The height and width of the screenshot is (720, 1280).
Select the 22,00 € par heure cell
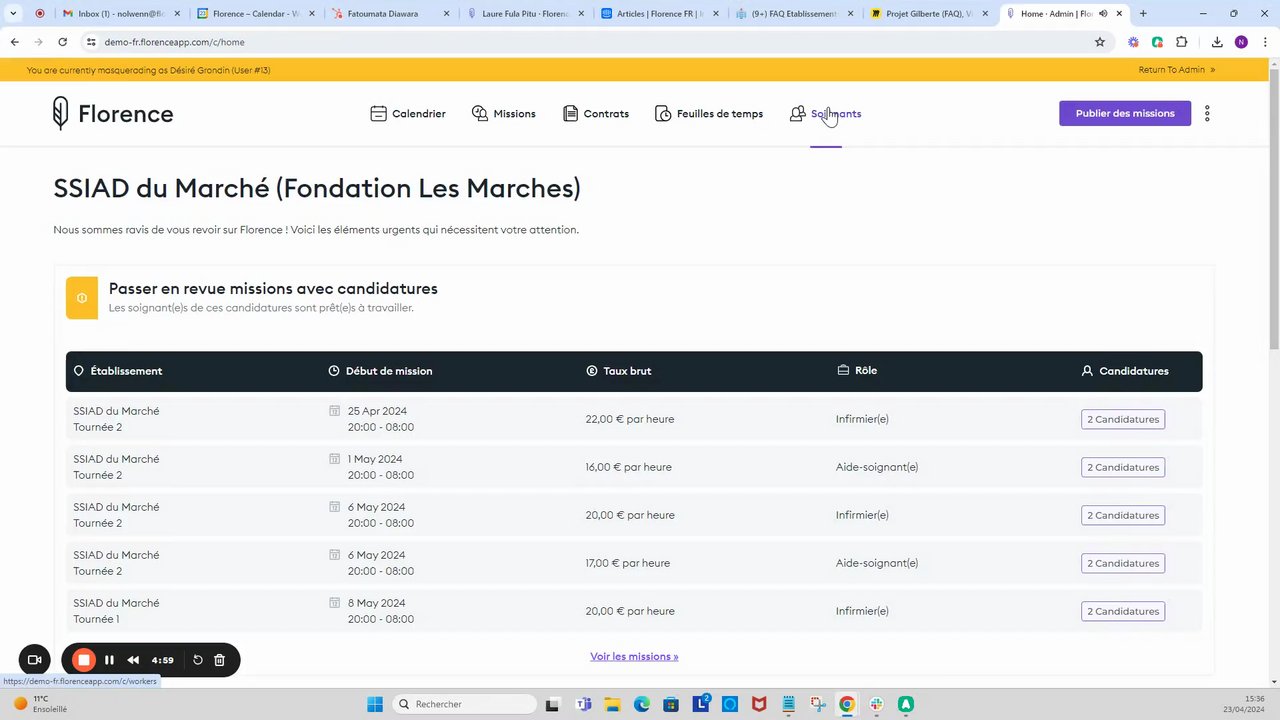point(630,419)
